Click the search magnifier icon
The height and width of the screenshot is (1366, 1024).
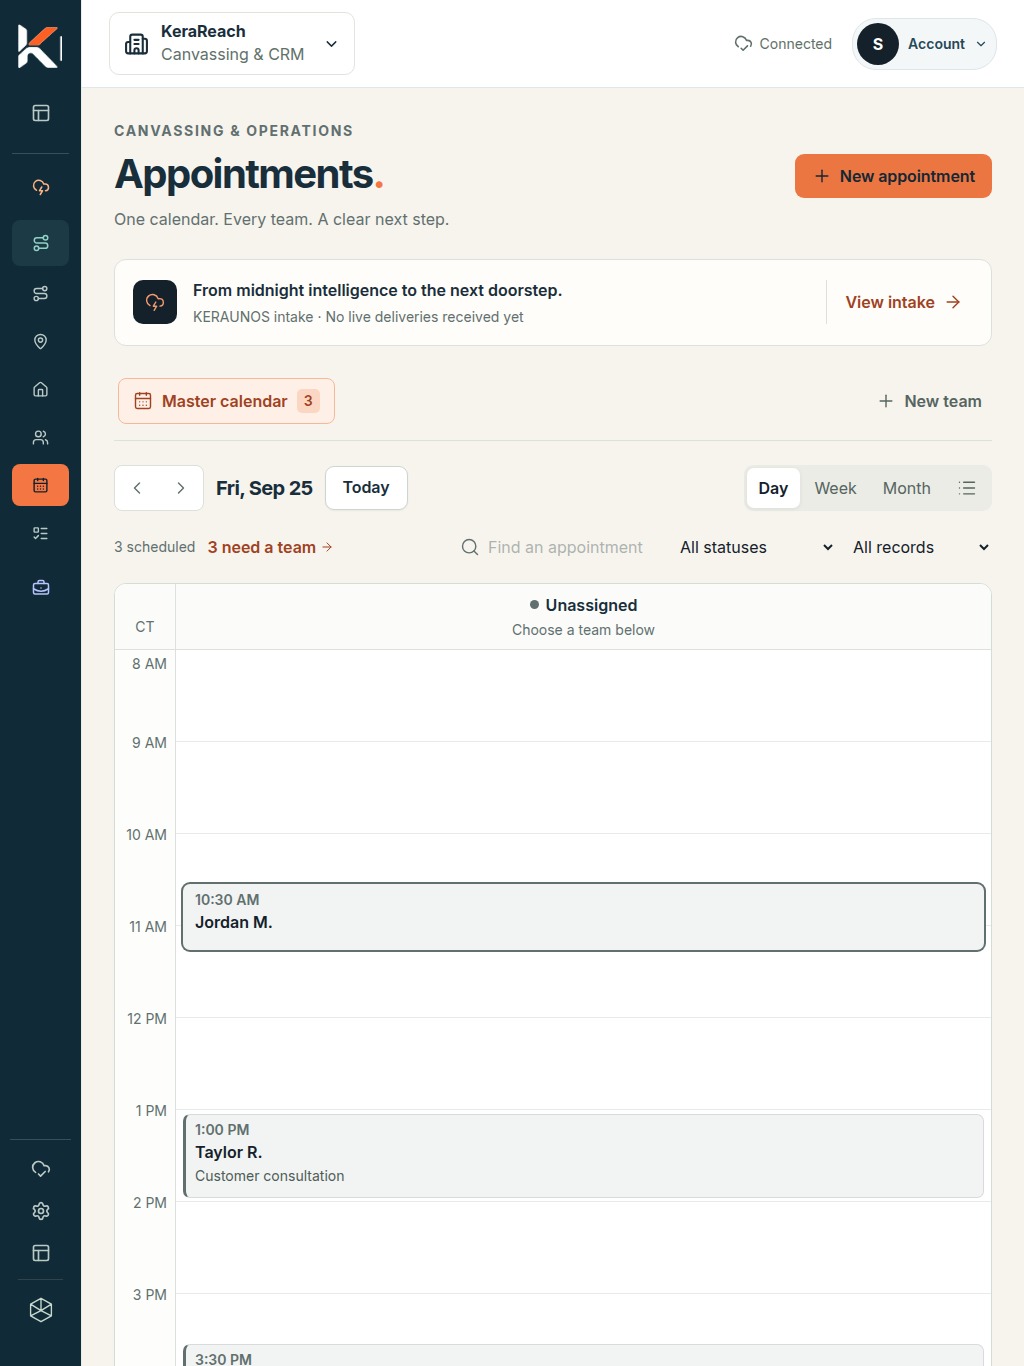pos(470,547)
